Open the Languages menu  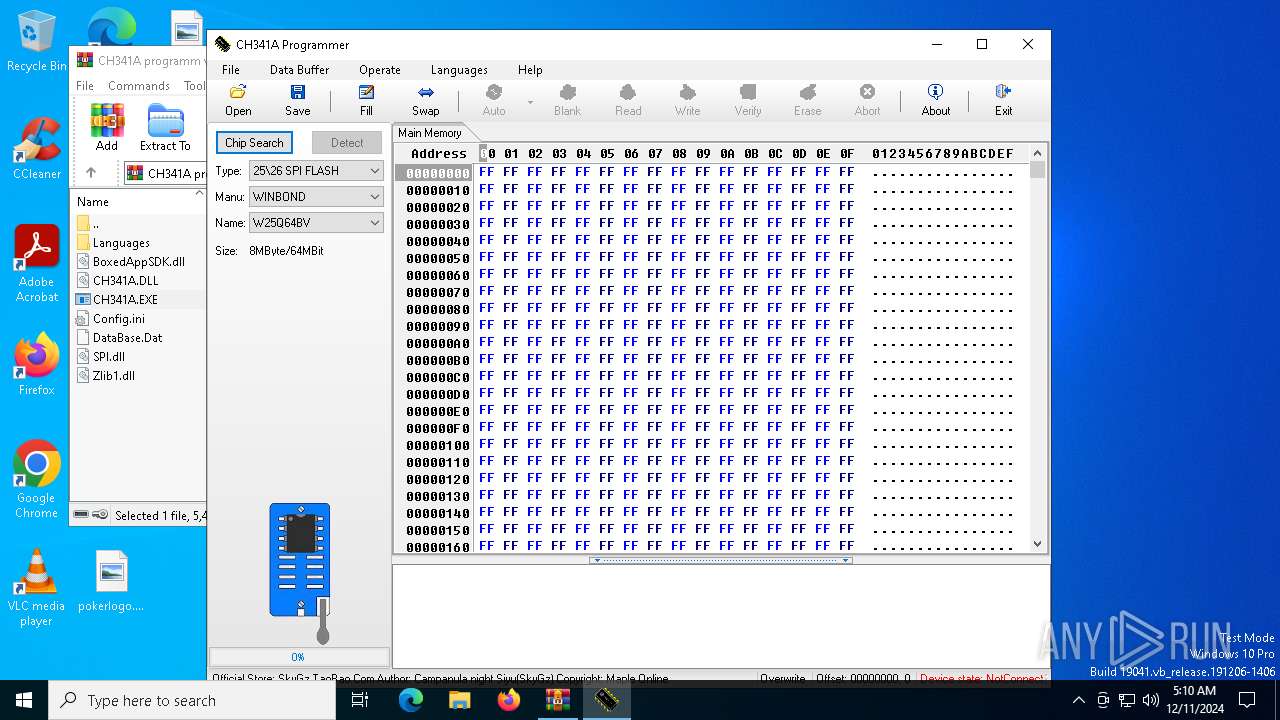(x=459, y=70)
